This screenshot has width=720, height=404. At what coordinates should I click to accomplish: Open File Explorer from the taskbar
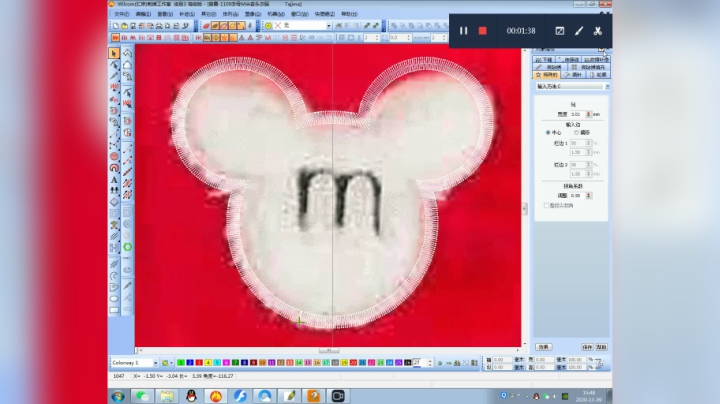tap(167, 396)
